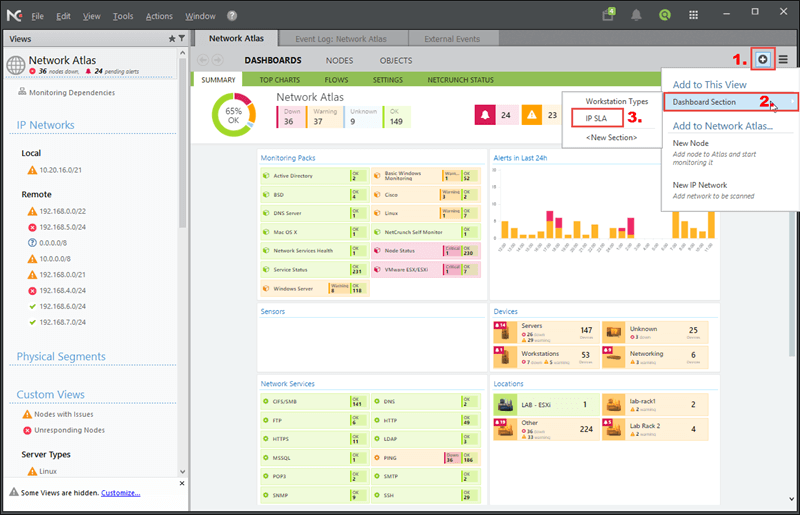The image size is (800, 515).
Task: Select the NODES view
Action: click(x=339, y=60)
